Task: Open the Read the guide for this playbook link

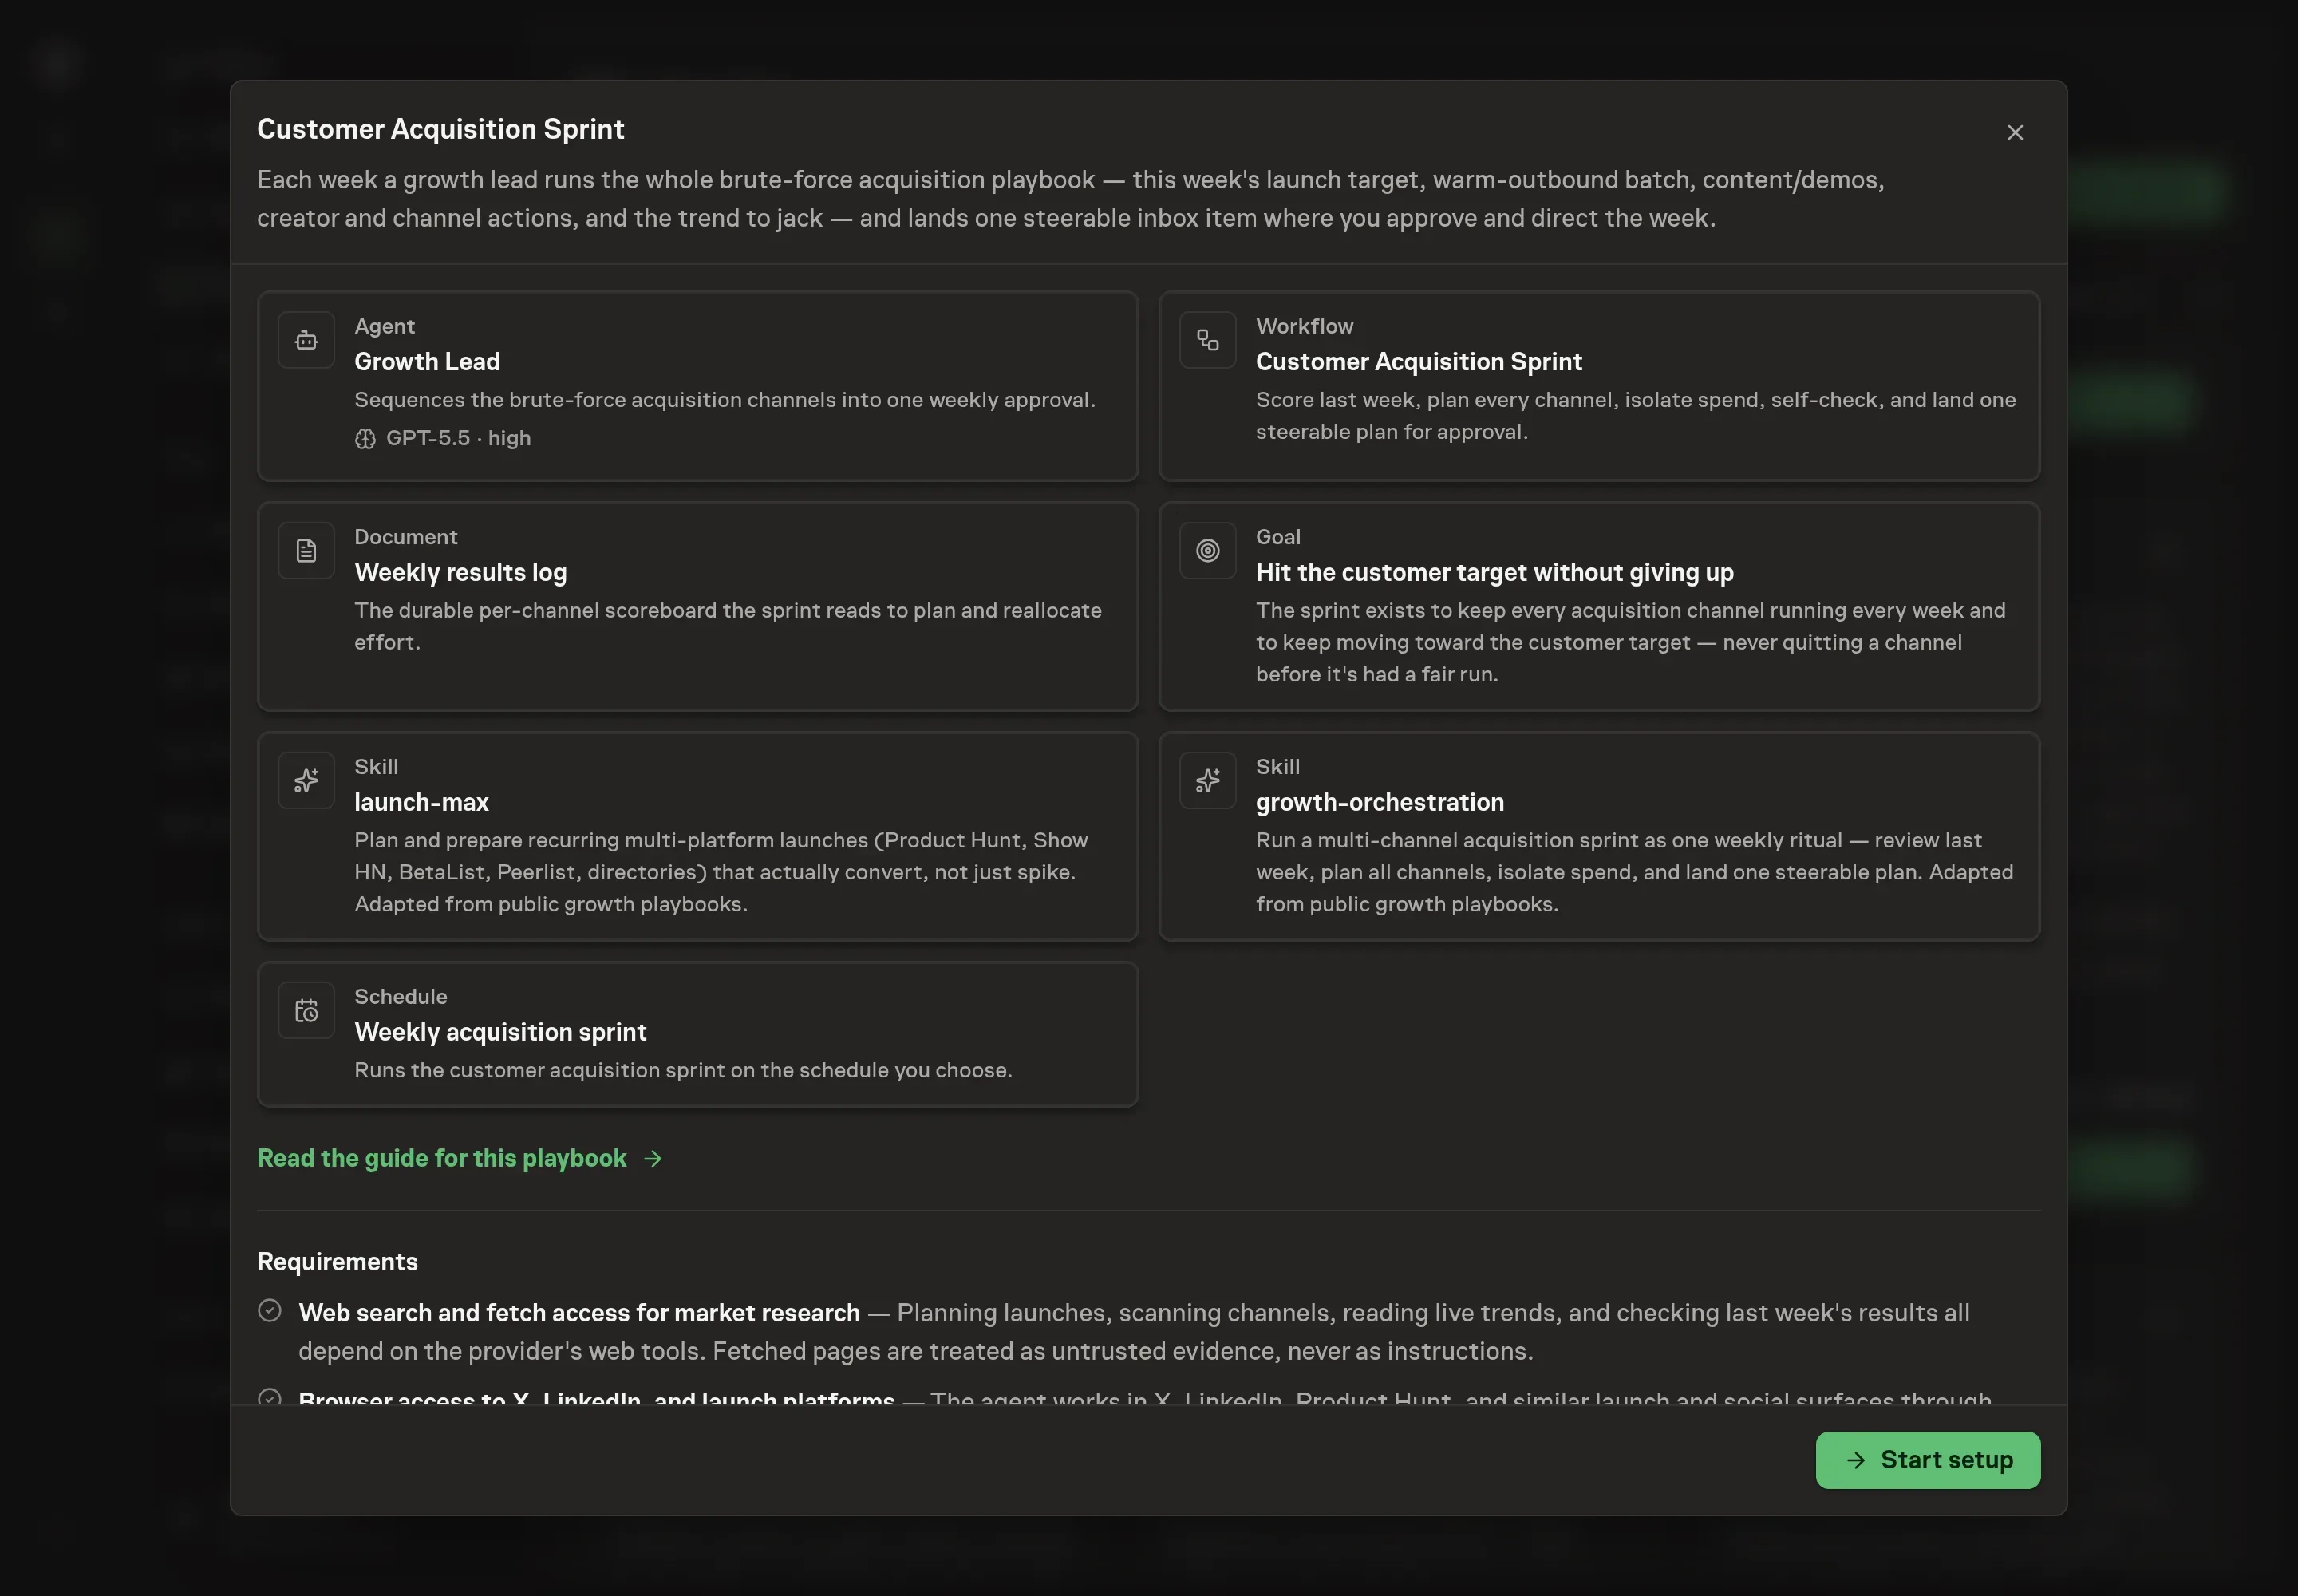Action: [441, 1158]
